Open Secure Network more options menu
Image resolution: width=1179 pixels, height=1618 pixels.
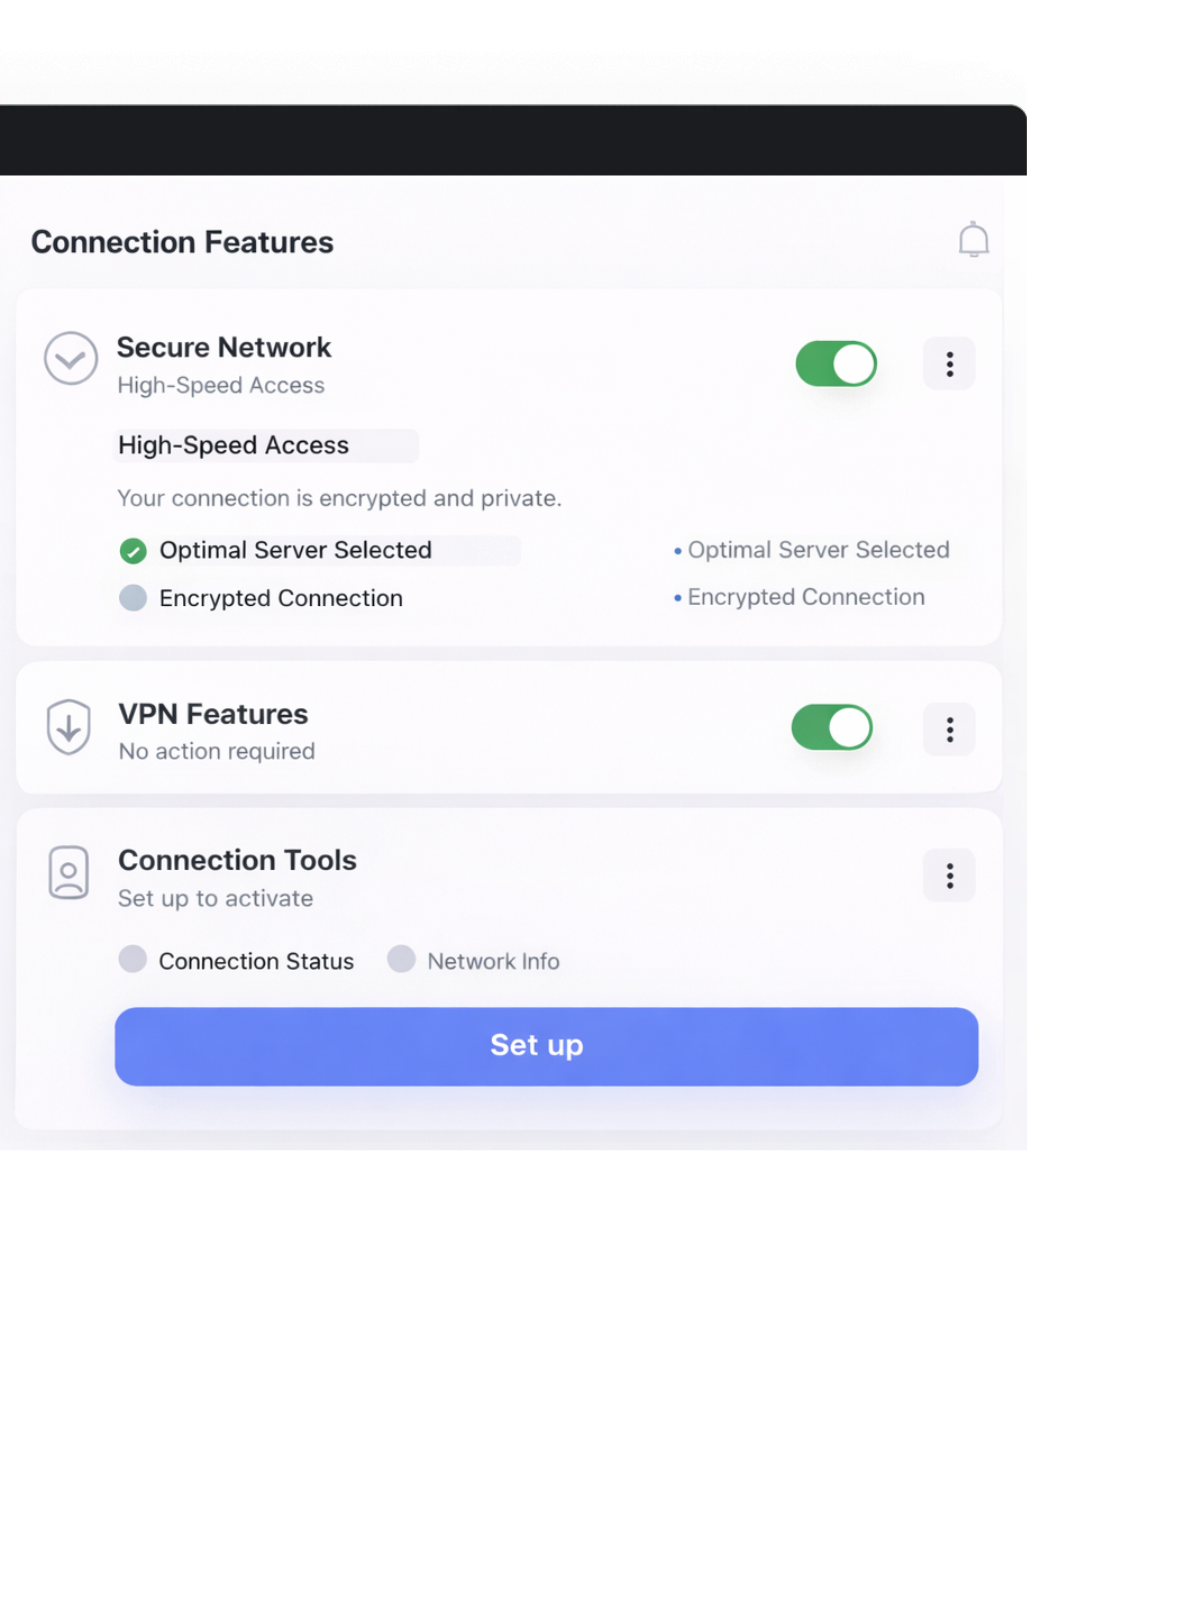(x=948, y=364)
